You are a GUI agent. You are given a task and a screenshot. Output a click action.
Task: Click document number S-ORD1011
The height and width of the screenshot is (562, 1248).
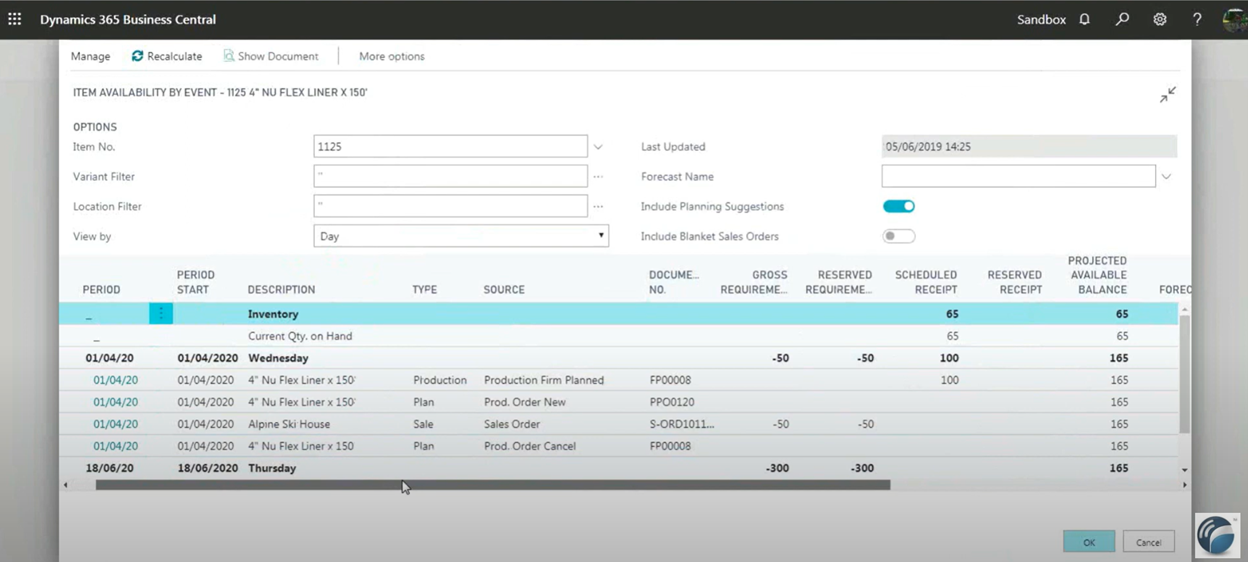point(682,424)
